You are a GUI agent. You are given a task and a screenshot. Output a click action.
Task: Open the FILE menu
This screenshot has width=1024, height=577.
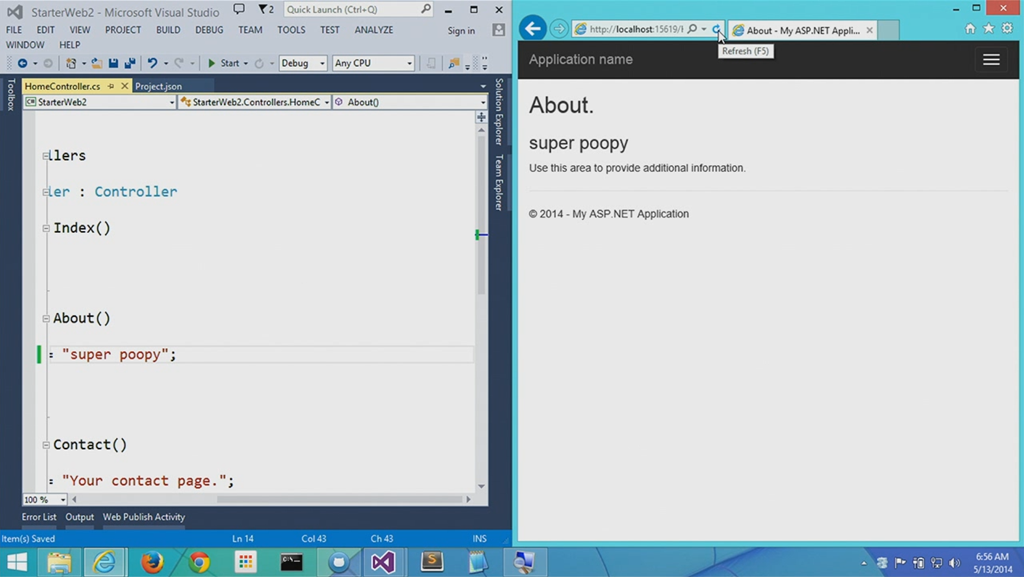(14, 30)
